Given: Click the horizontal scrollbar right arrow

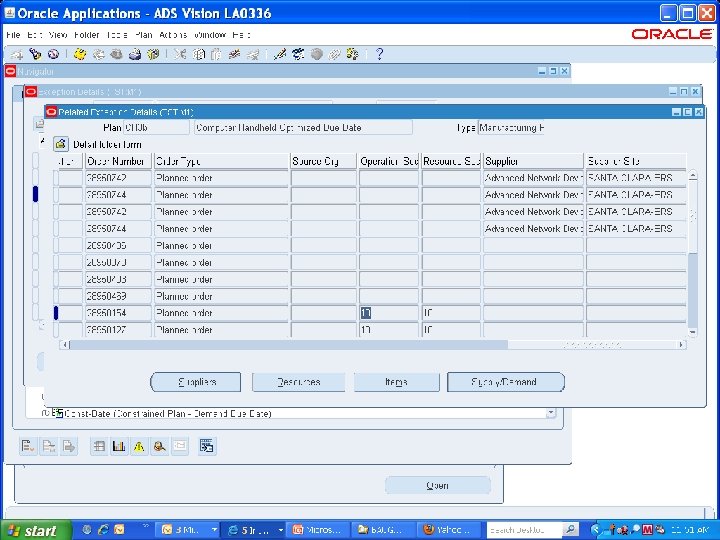Looking at the screenshot, I should [681, 344].
